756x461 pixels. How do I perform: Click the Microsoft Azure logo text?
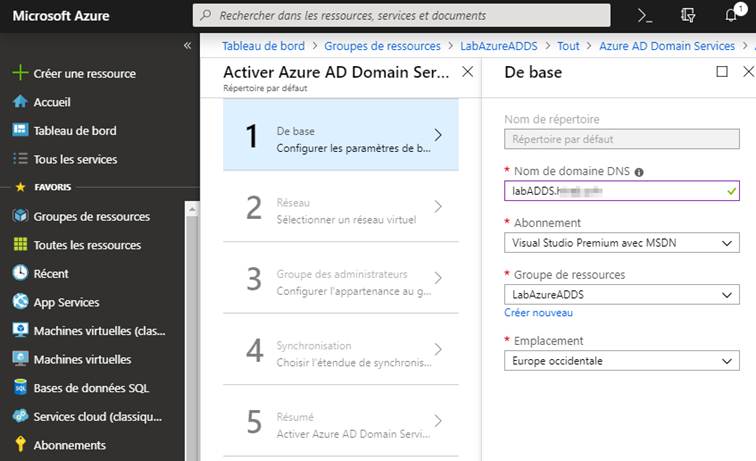[61, 15]
